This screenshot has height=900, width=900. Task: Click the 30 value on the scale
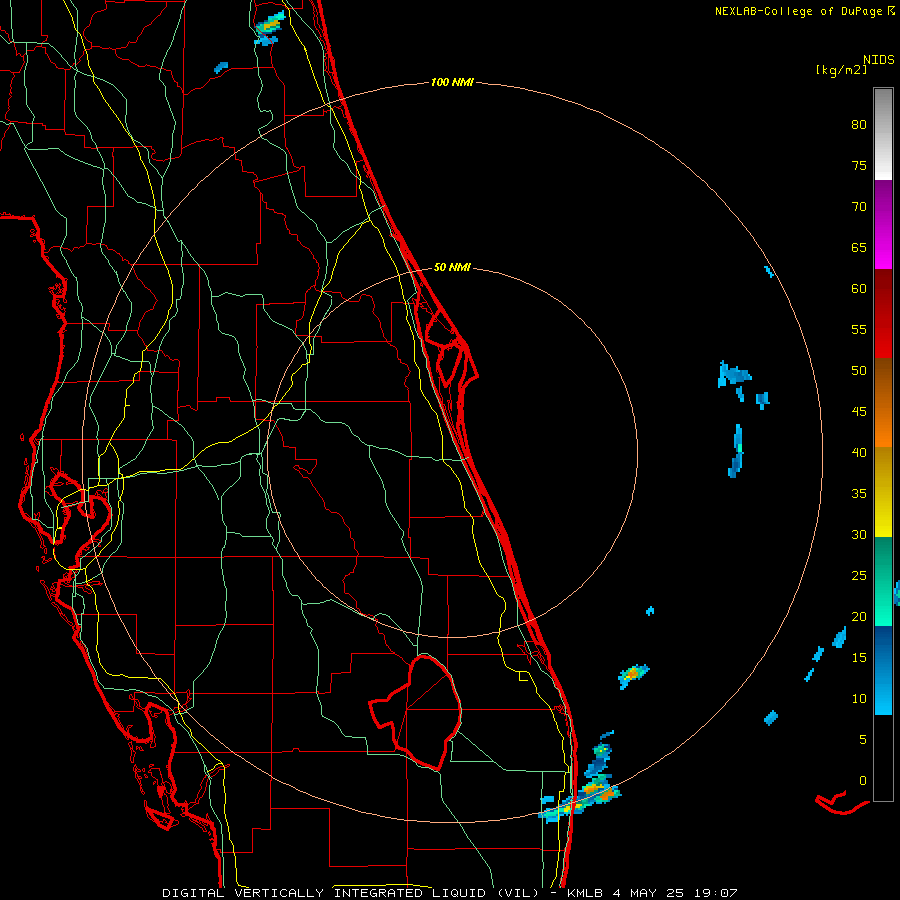click(859, 534)
